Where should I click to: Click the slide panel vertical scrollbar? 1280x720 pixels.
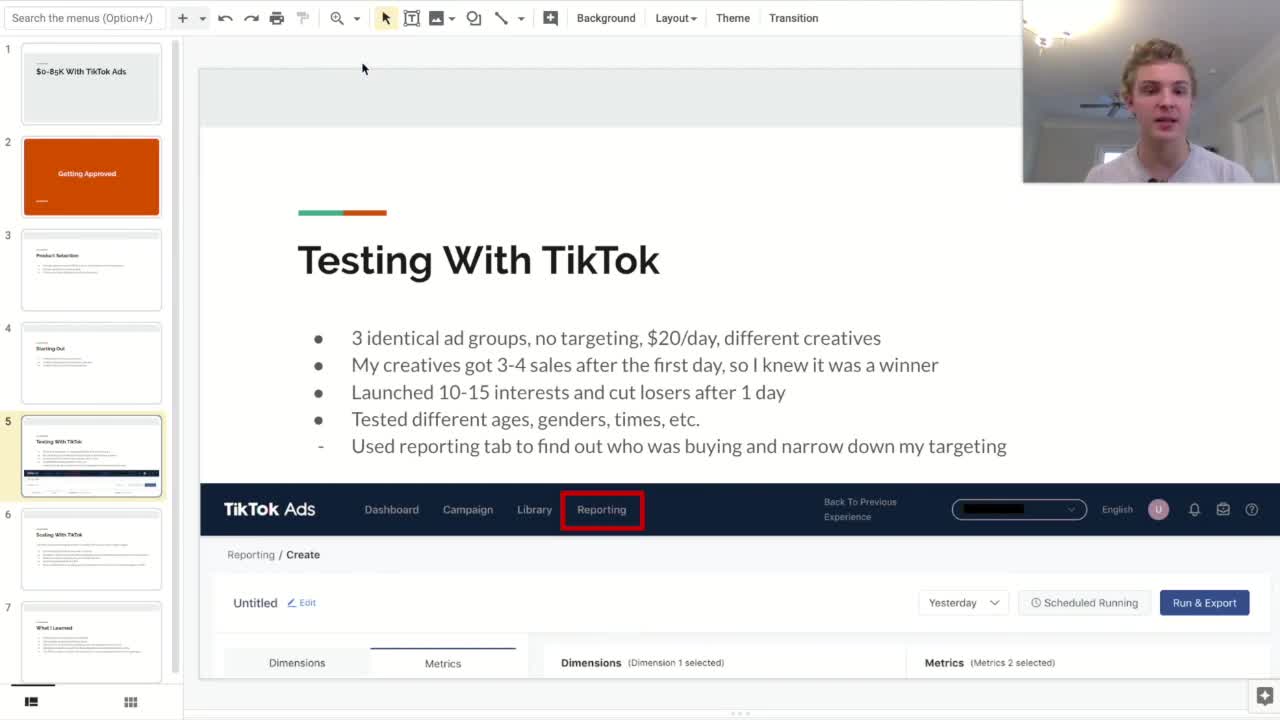[x=176, y=355]
